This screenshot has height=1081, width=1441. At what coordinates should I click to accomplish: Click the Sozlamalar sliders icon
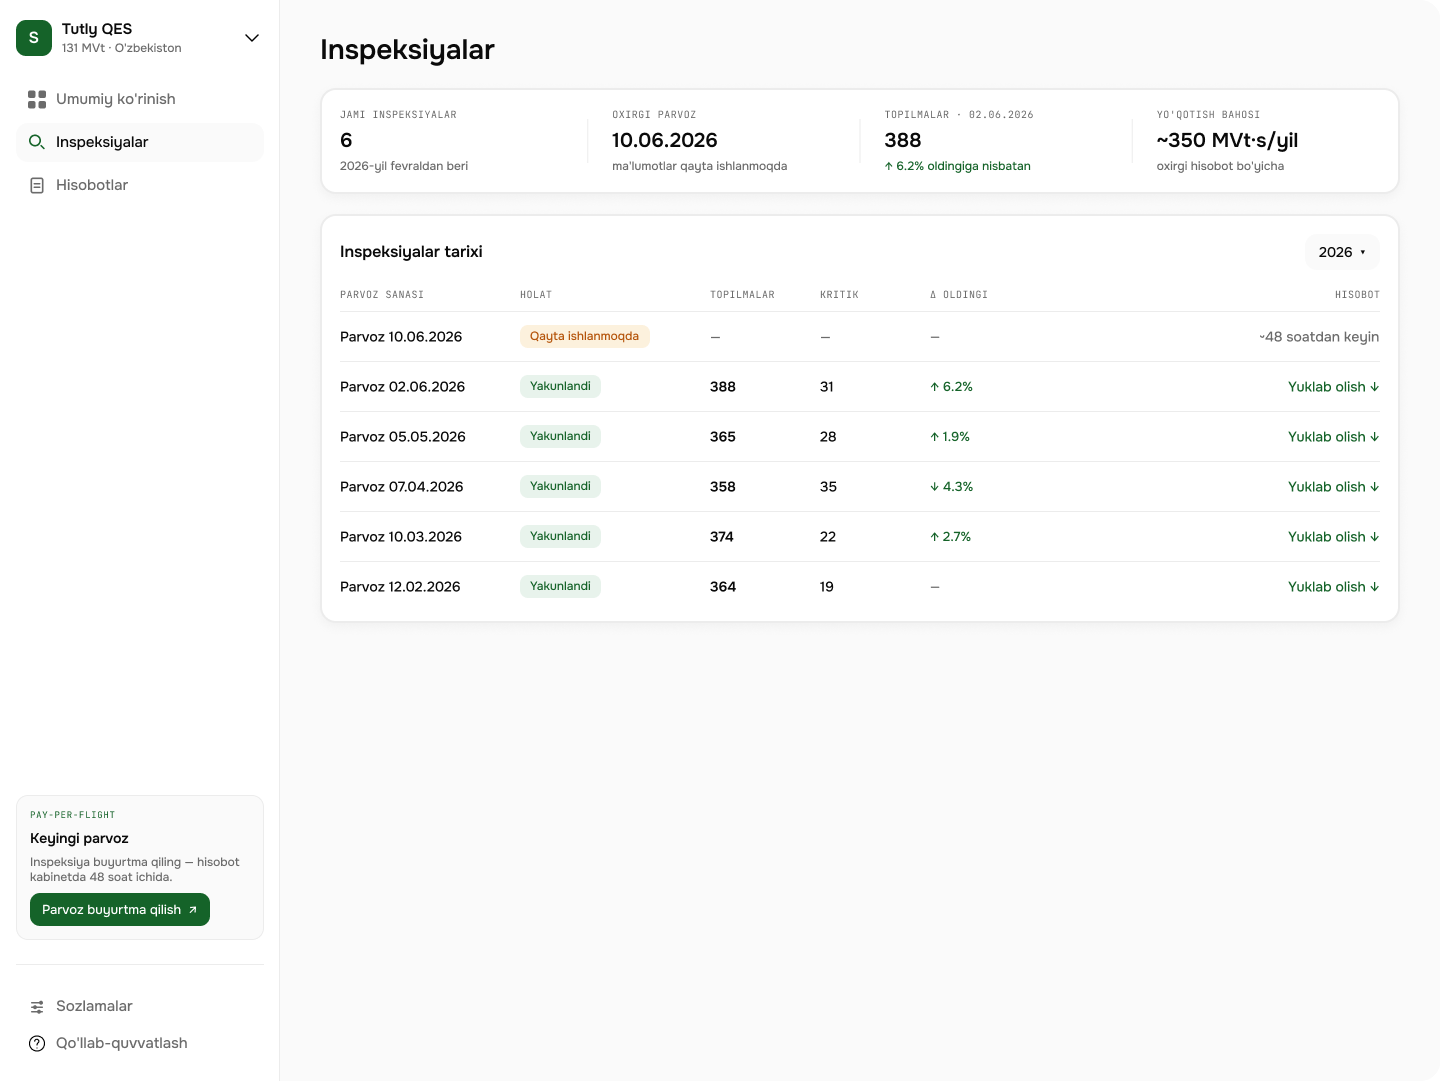tap(37, 1006)
